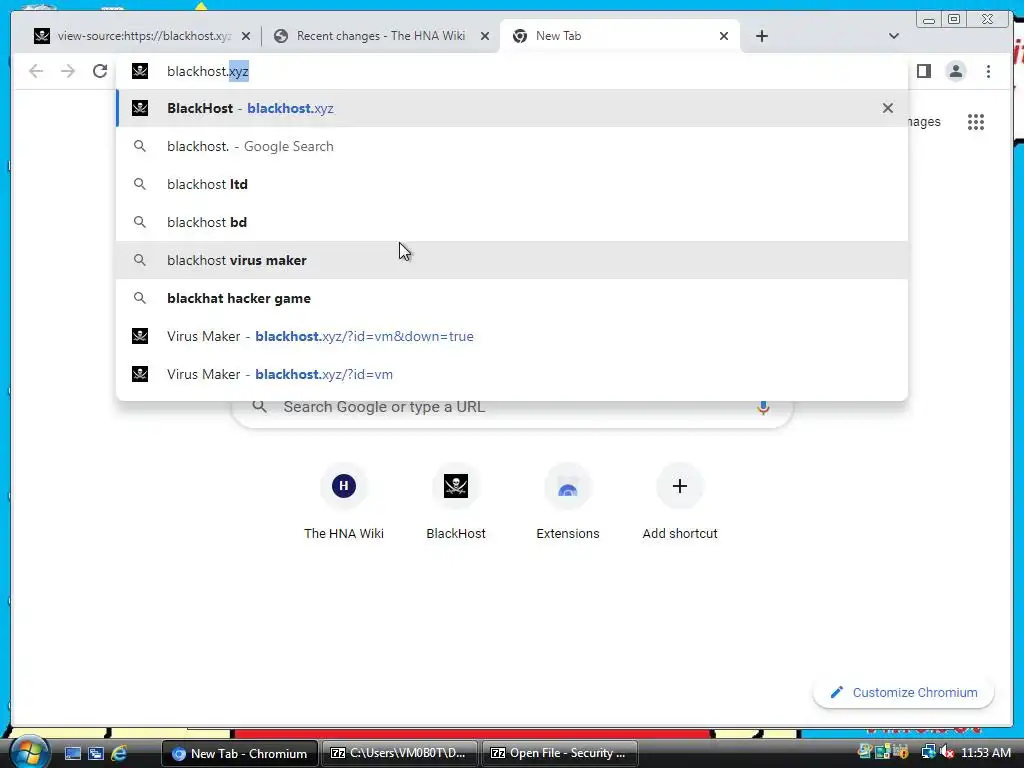Open Virus Maker ?id=vm&down=true suggestion
1024x768 pixels.
[x=512, y=336]
